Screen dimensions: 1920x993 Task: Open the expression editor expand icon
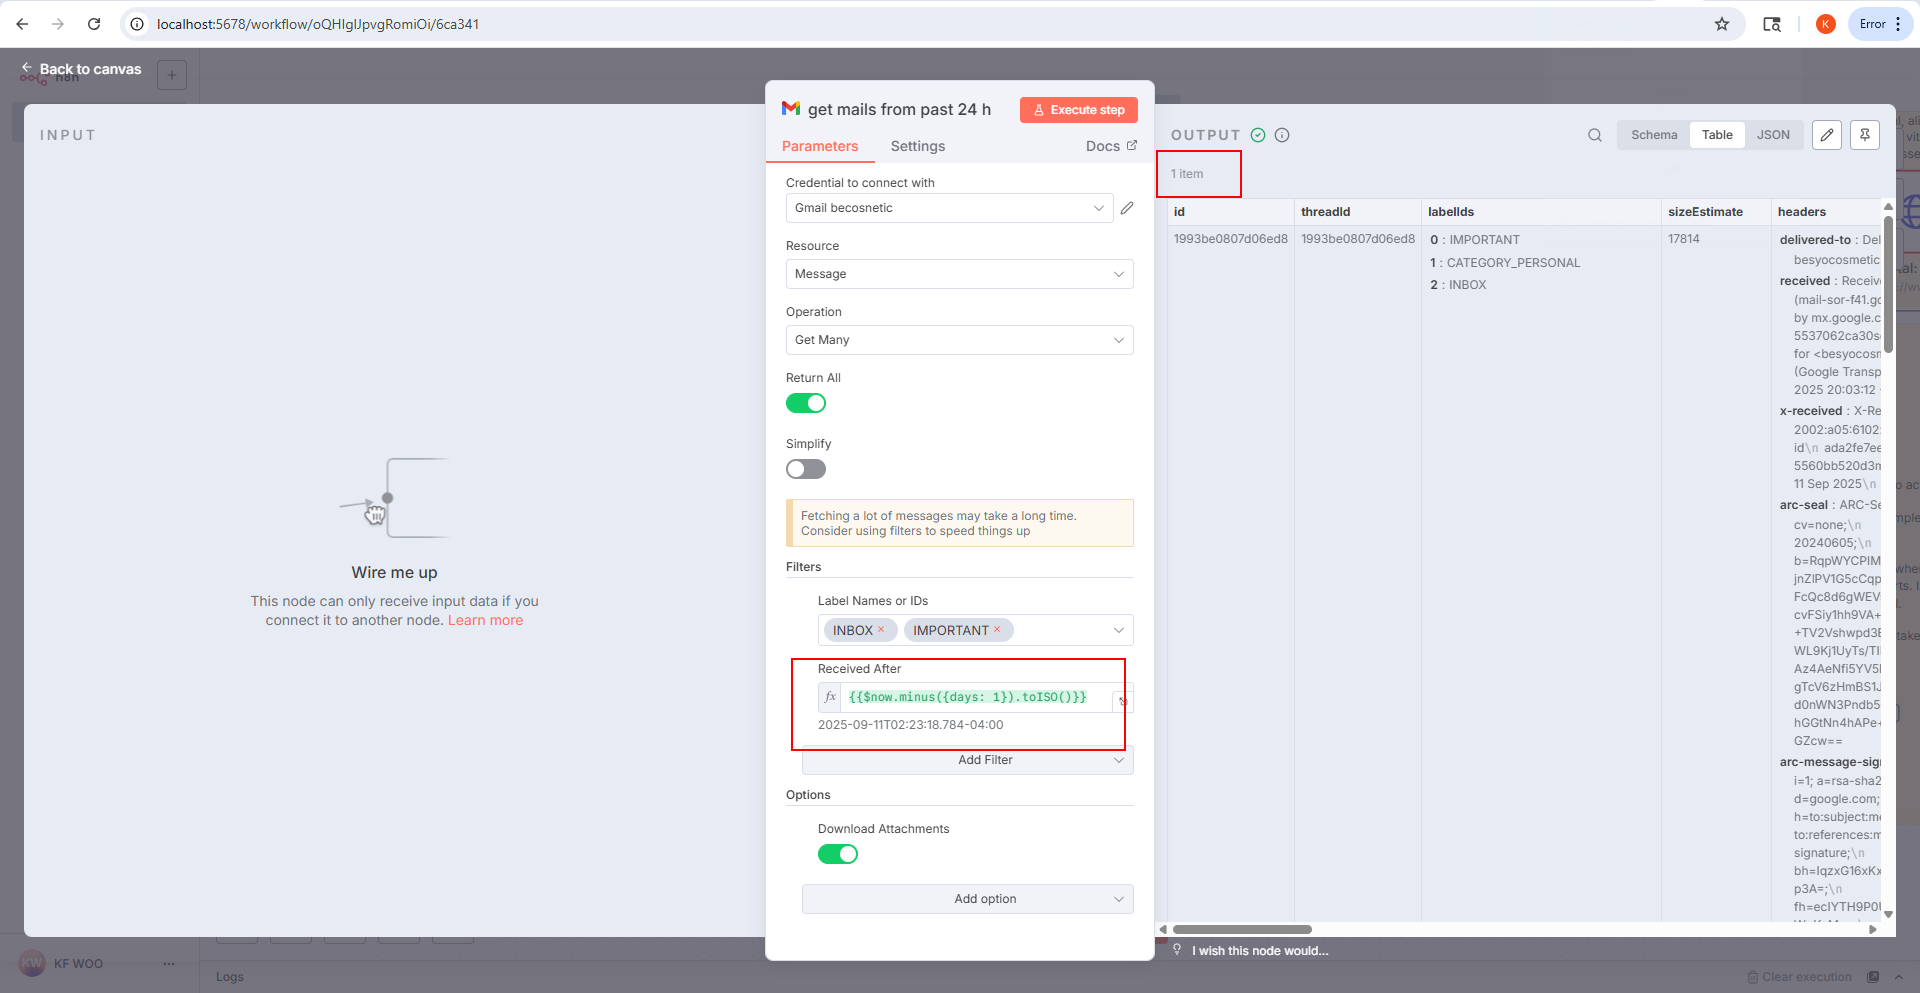(x=1123, y=701)
